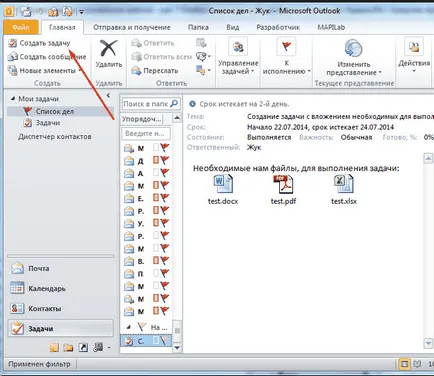Select the Список дел folder
The width and height of the screenshot is (434, 376).
pyautogui.click(x=60, y=111)
